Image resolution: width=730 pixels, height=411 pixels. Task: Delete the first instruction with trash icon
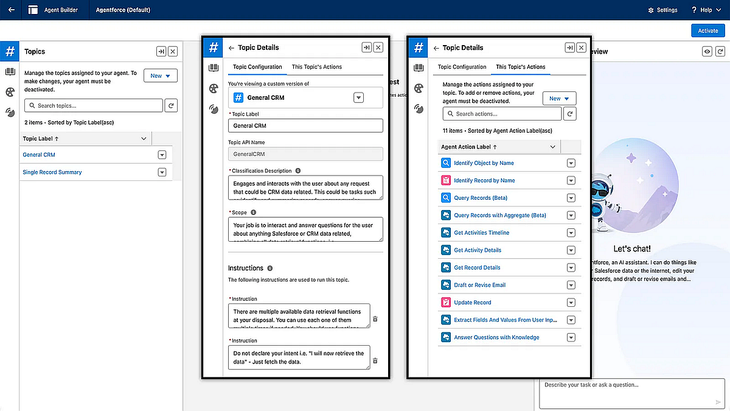point(375,319)
